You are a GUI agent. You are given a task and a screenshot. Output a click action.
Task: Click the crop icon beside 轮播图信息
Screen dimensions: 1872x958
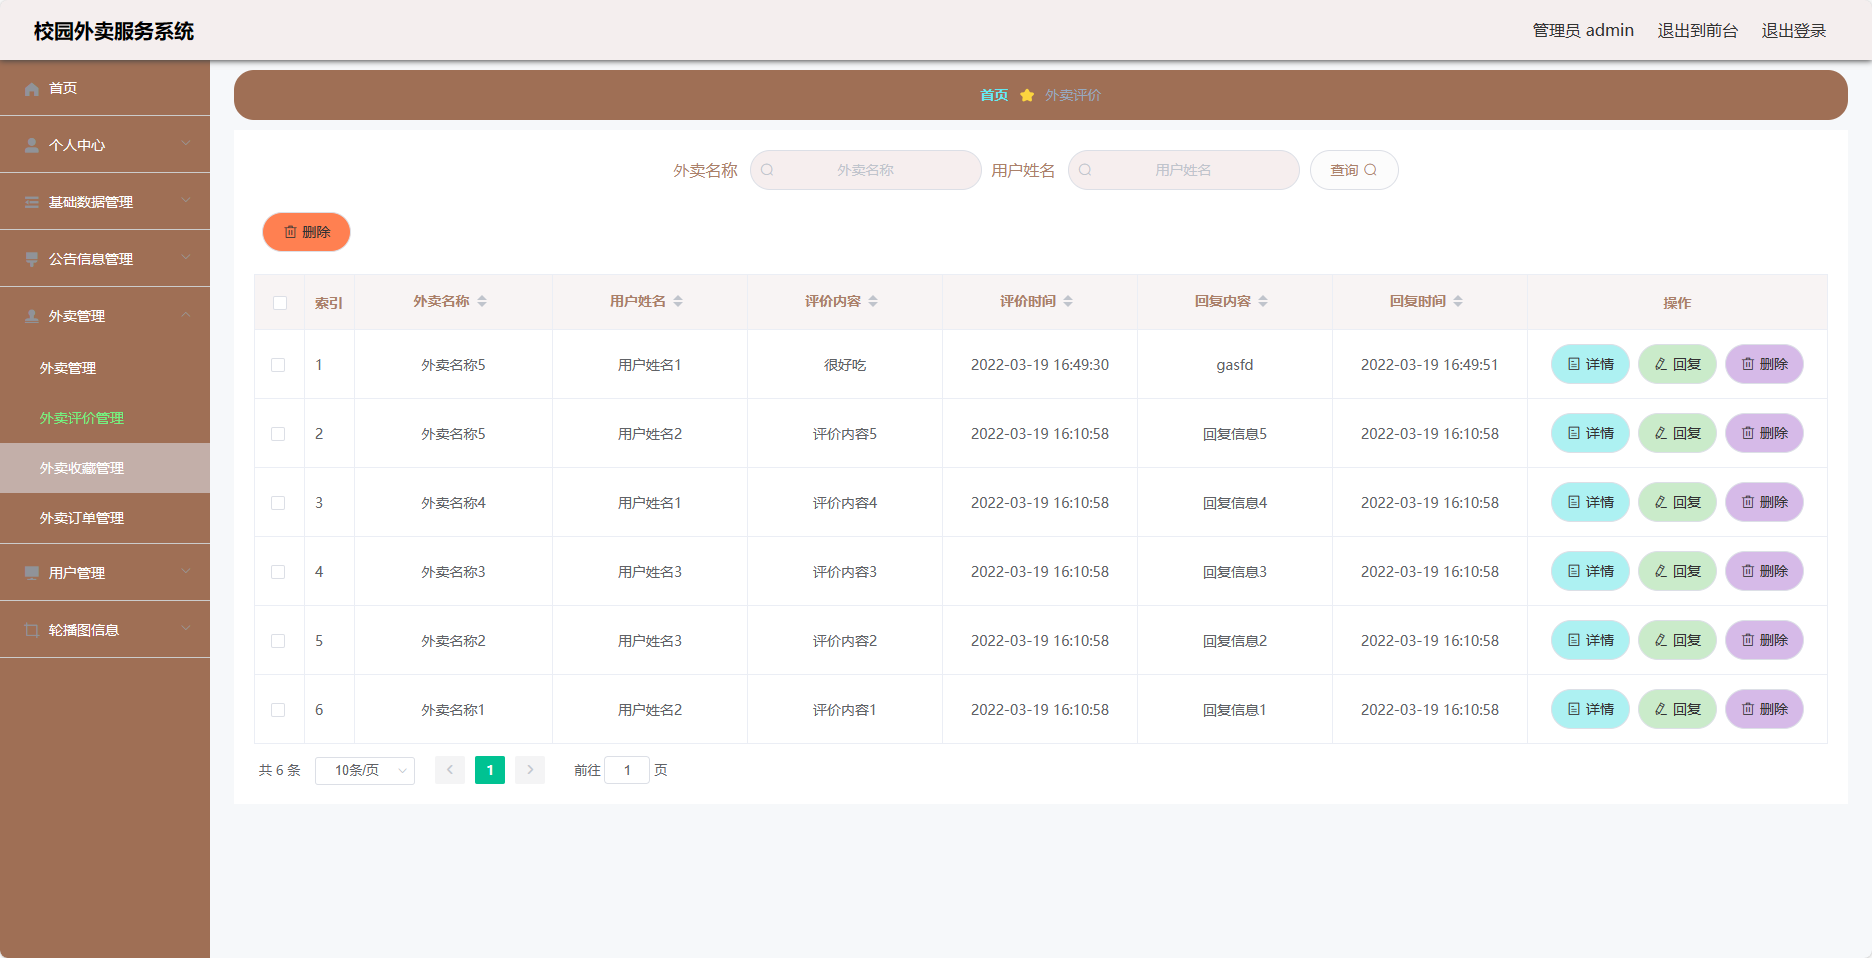tap(32, 631)
